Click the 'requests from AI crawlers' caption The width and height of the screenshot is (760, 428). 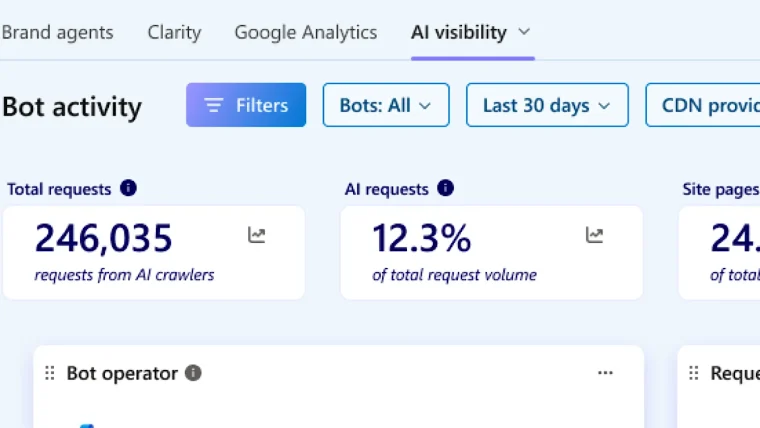coord(124,275)
